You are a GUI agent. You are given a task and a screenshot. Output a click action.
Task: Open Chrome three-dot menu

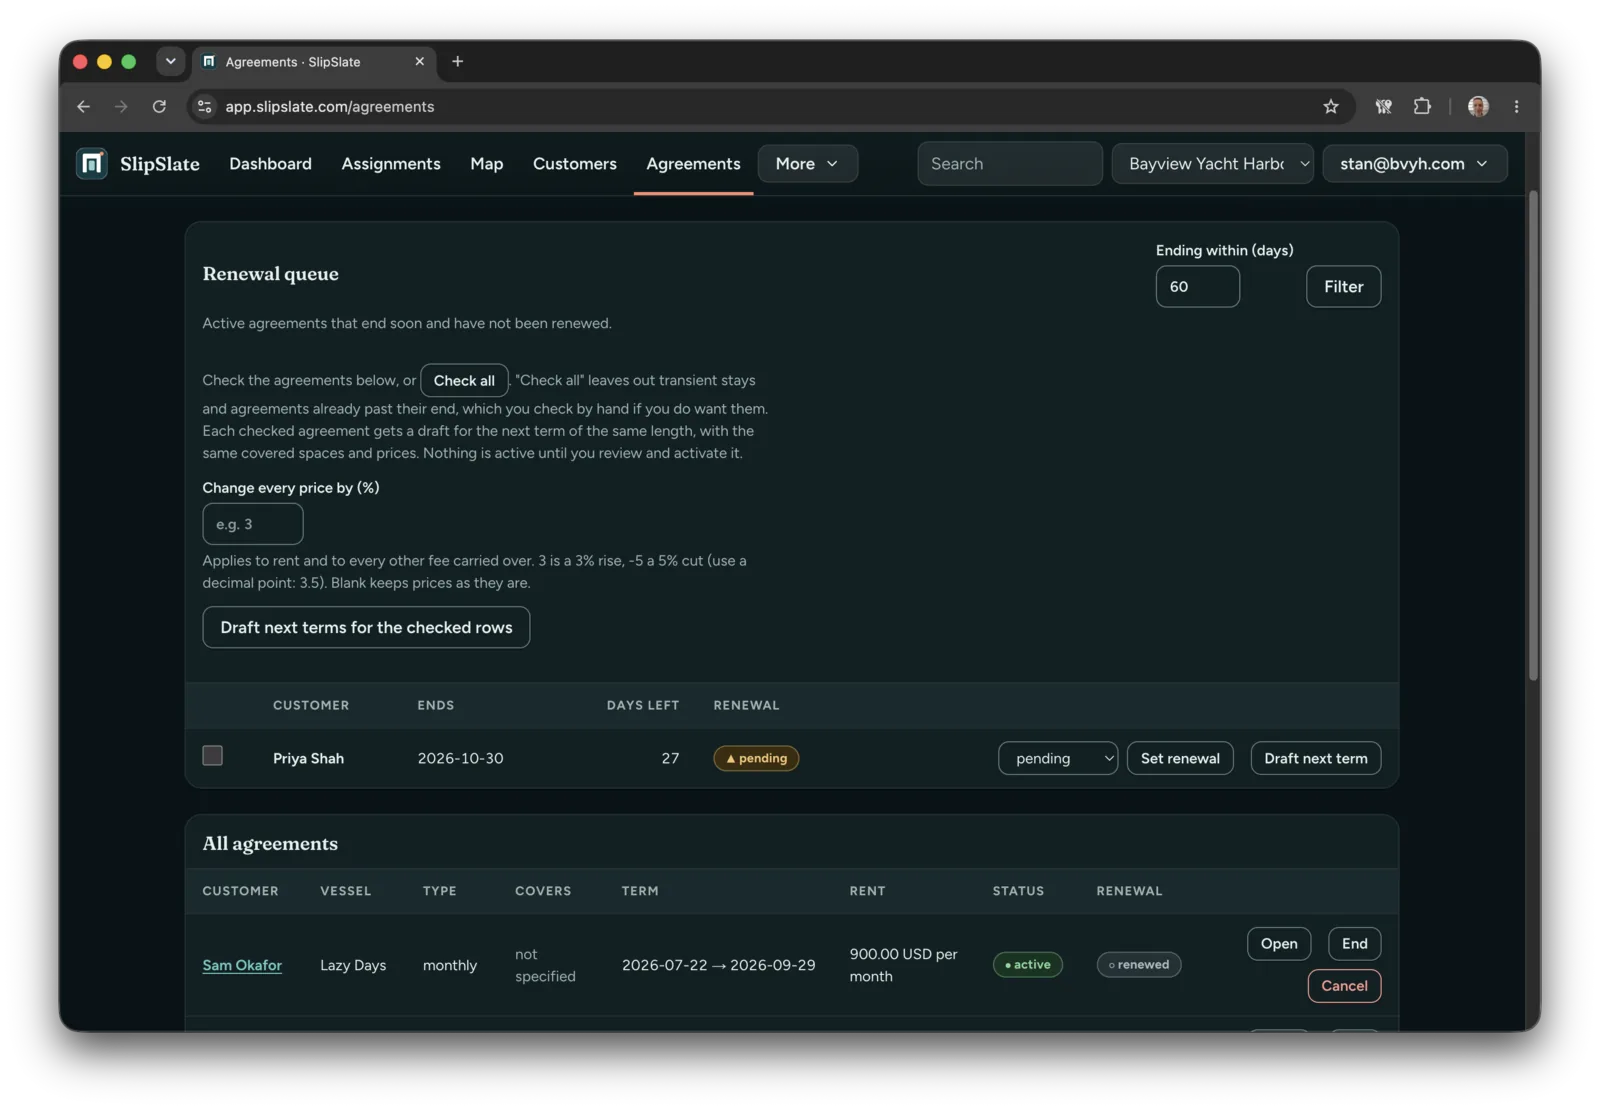click(x=1516, y=106)
